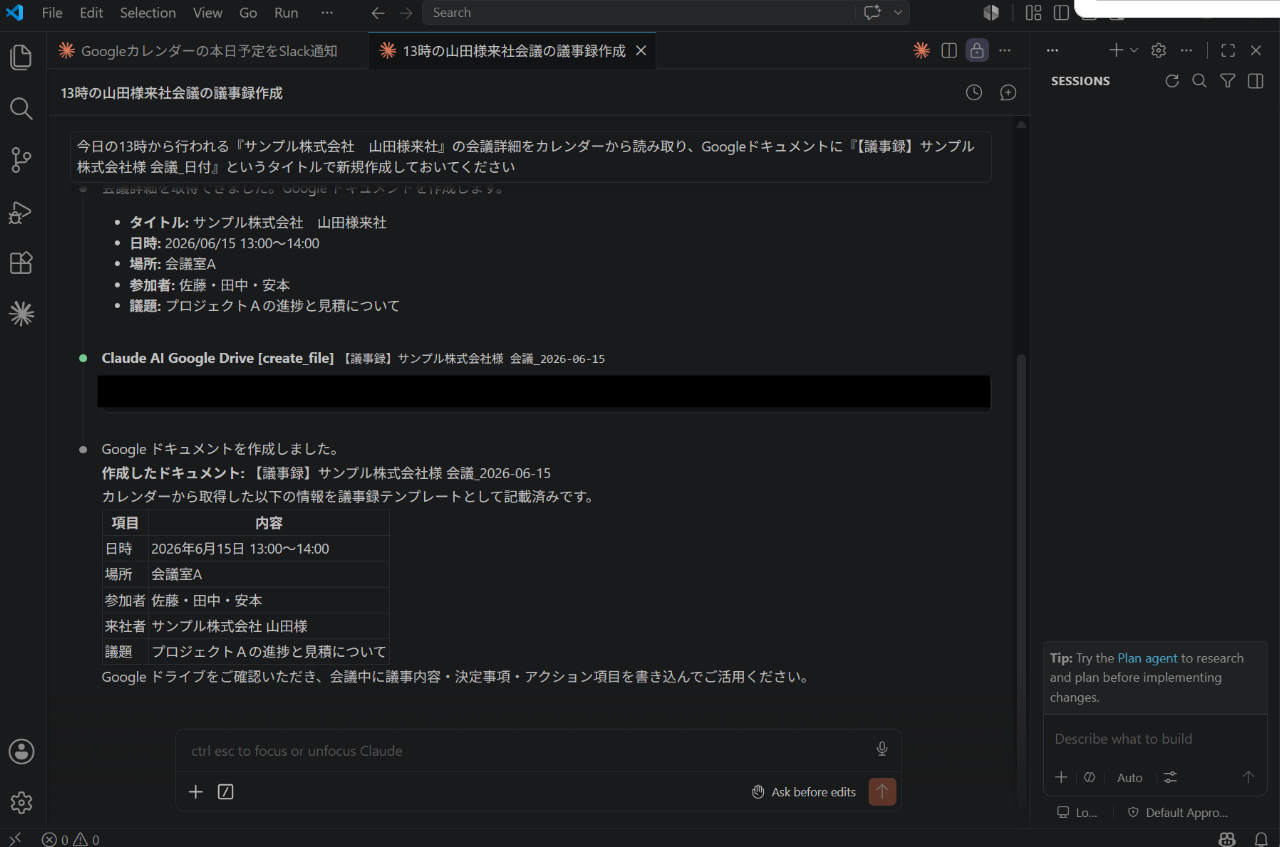Open the Copilot status icon in the status bar
1280x847 pixels.
coord(1227,839)
